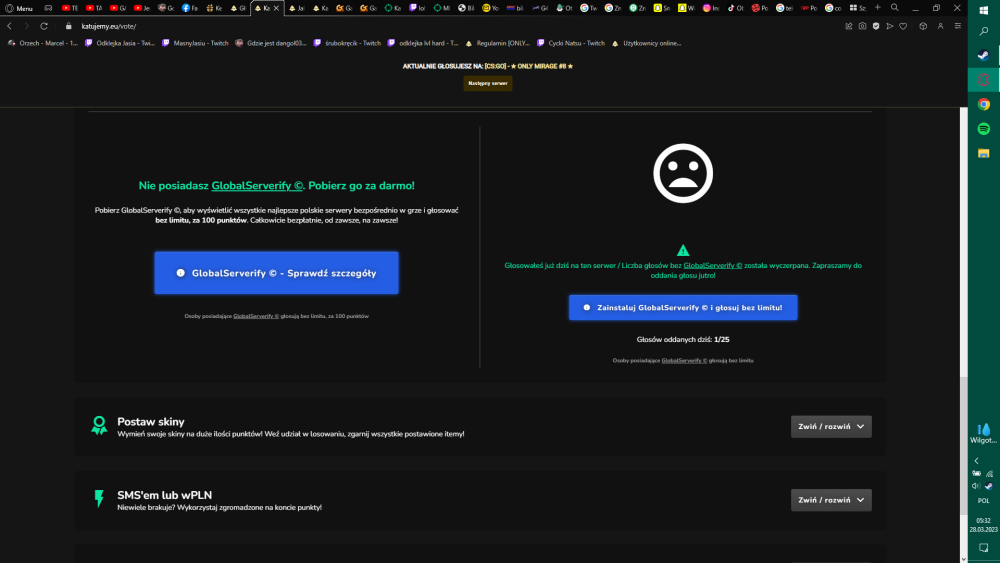Click small GlobalServerify link under votes count
Image resolution: width=1000 pixels, height=563 pixels.
click(x=684, y=361)
